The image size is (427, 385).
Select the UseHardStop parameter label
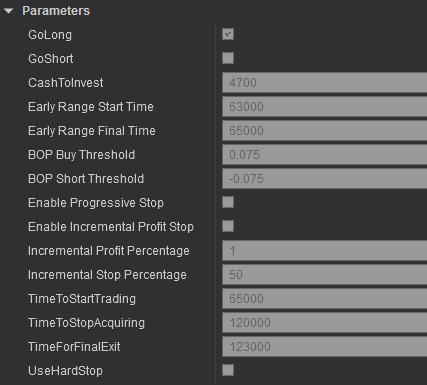pyautogui.click(x=65, y=371)
